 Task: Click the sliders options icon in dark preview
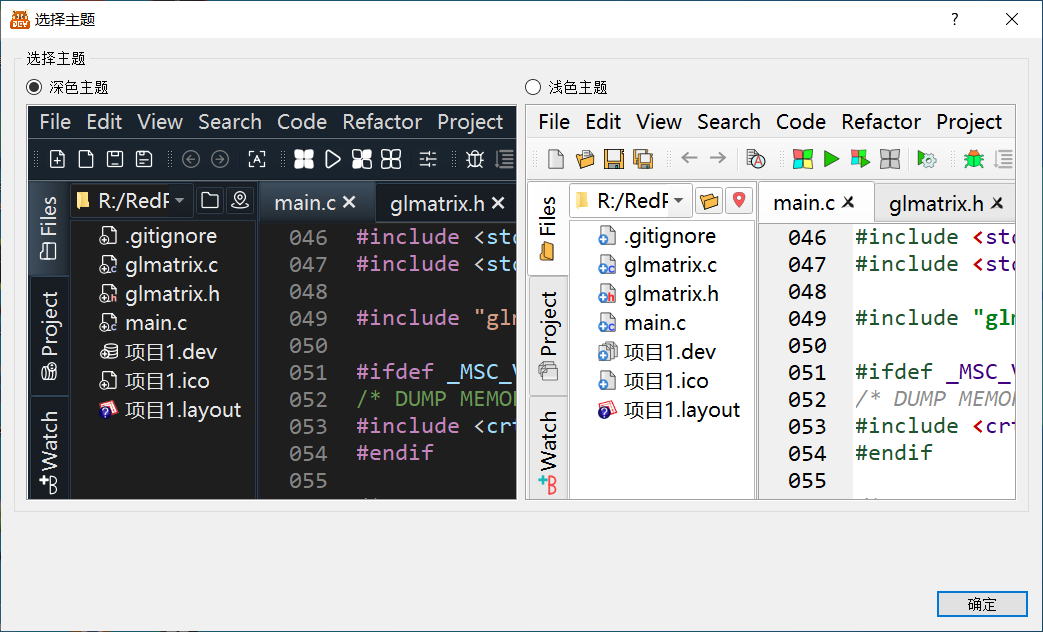pyautogui.click(x=428, y=159)
